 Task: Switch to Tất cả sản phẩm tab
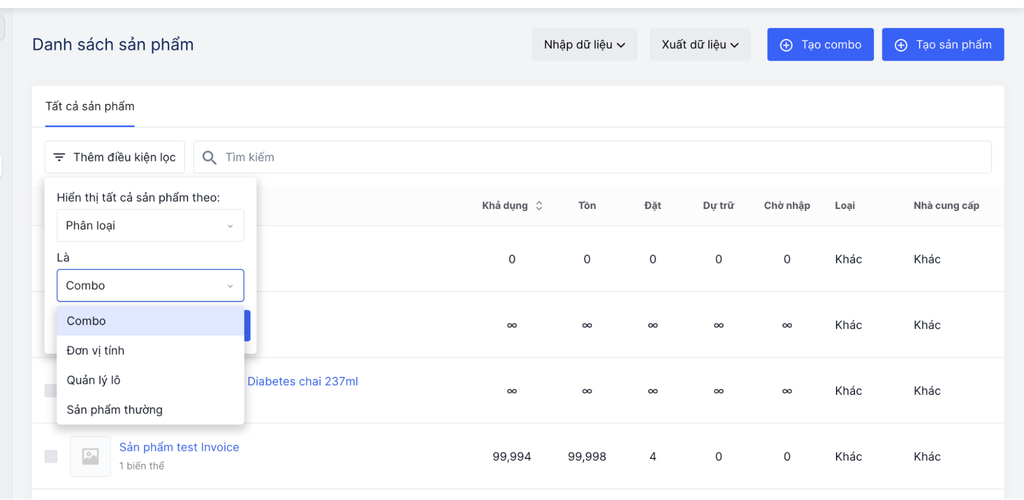tap(90, 106)
